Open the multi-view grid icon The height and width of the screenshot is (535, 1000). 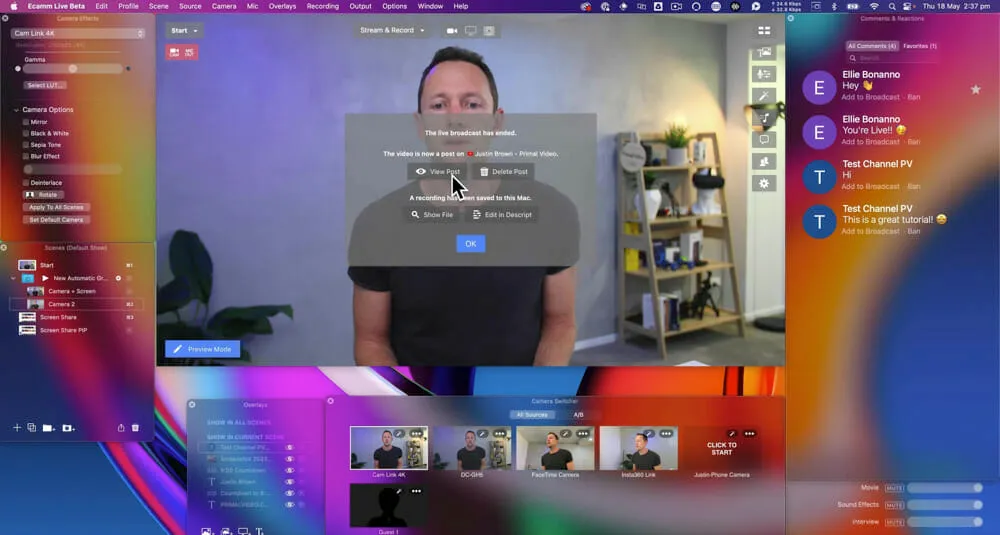click(765, 31)
